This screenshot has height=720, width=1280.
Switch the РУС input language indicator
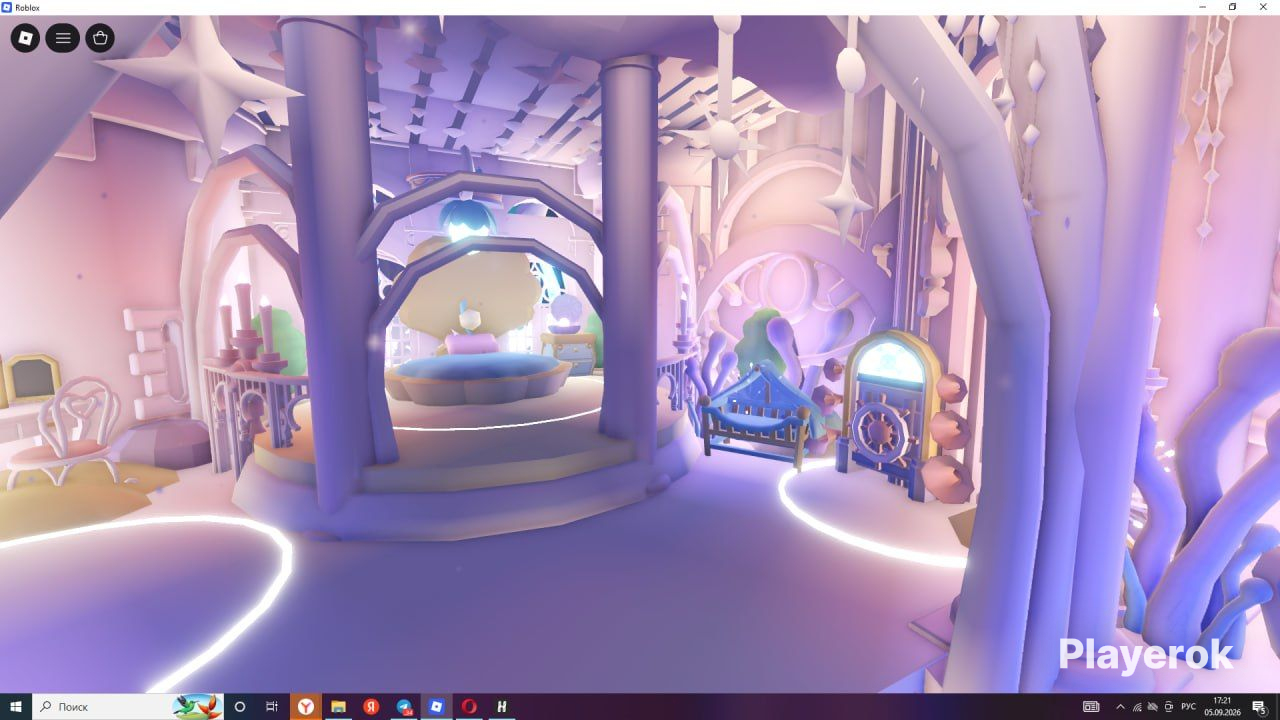pyautogui.click(x=1189, y=706)
